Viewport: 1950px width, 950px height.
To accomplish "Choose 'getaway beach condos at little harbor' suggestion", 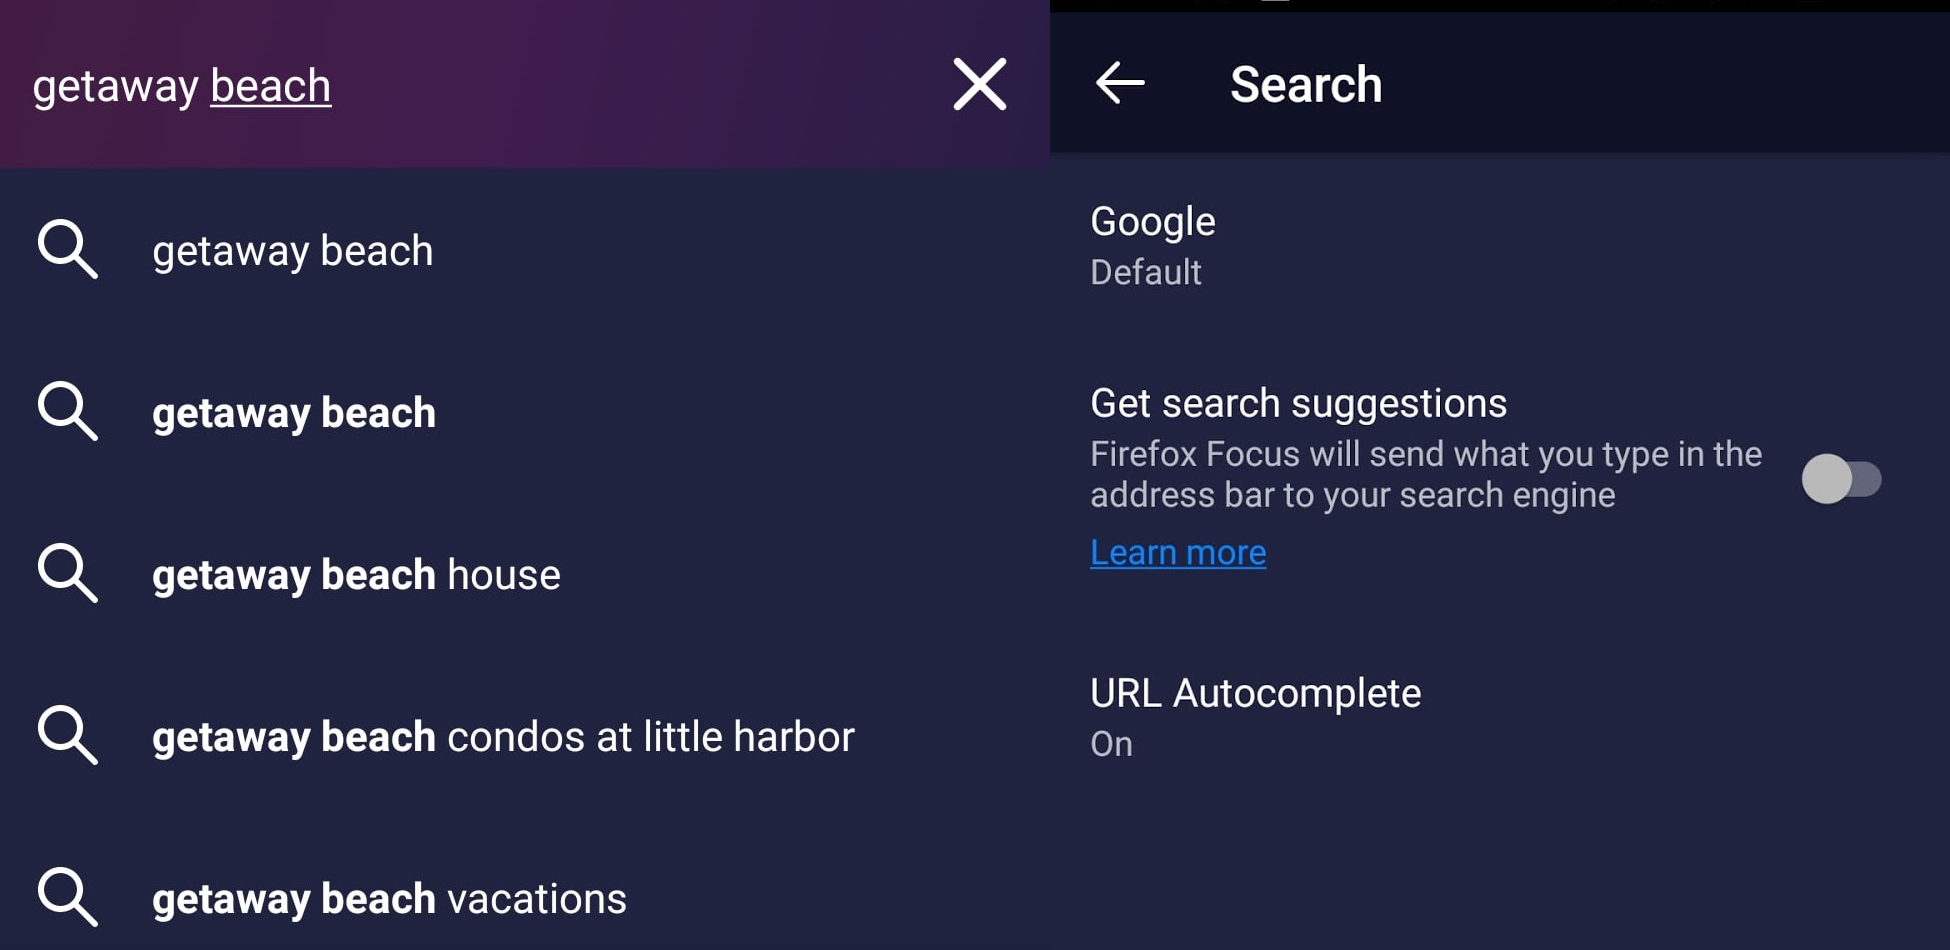I will pos(525,736).
